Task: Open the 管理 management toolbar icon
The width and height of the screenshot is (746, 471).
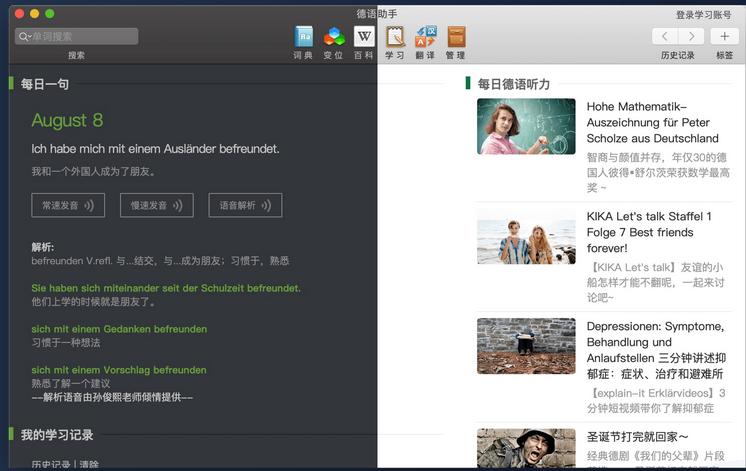Action: [x=456, y=37]
